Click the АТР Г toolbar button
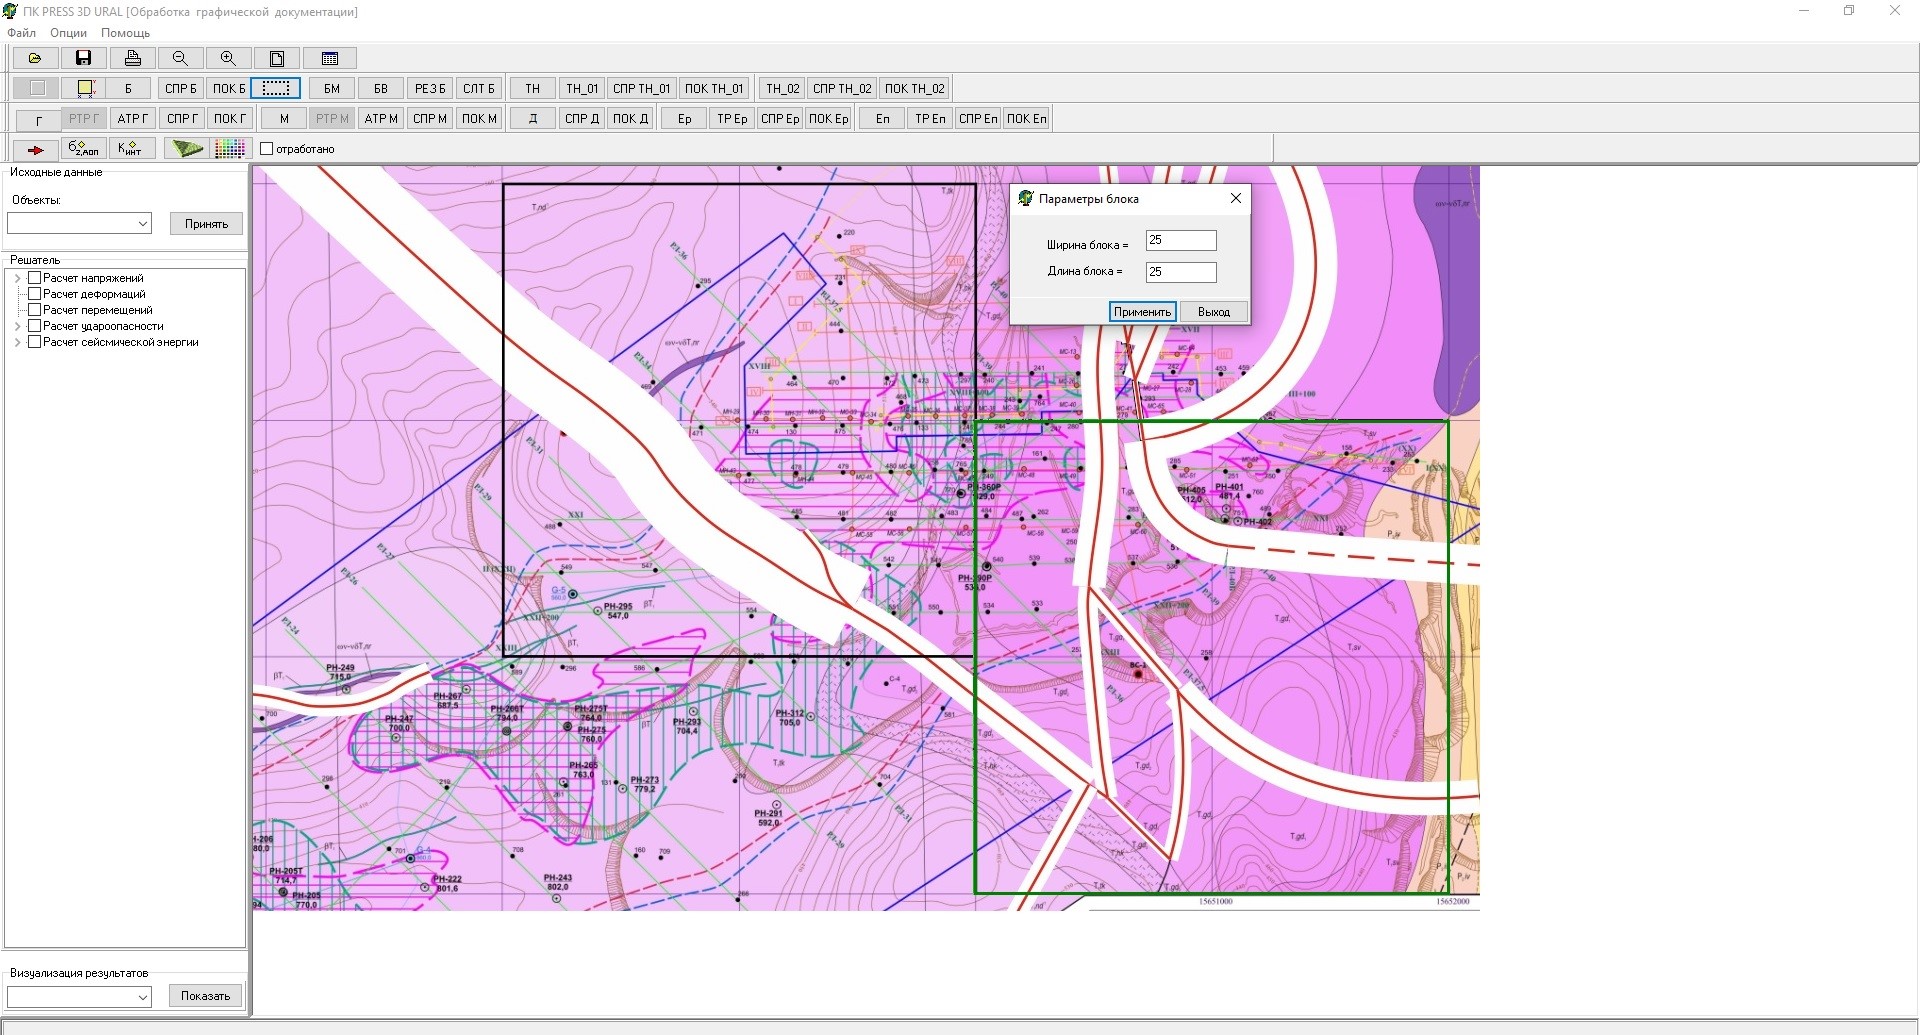The width and height of the screenshot is (1920, 1035). [133, 119]
